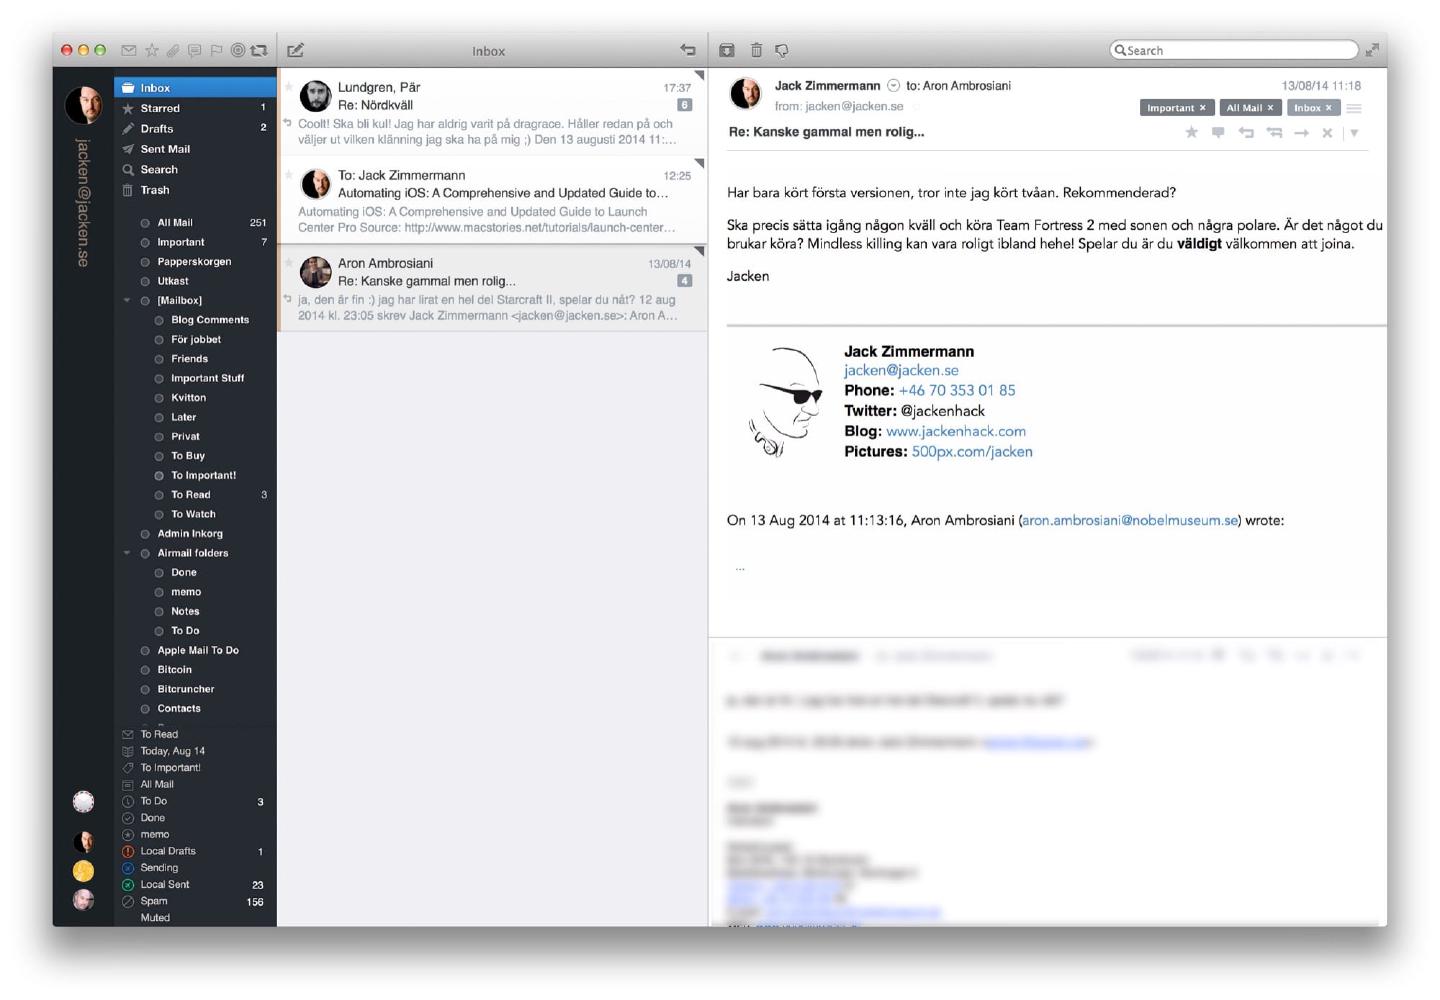Delete the message with the trash icon
The width and height of the screenshot is (1440, 1000).
[756, 50]
